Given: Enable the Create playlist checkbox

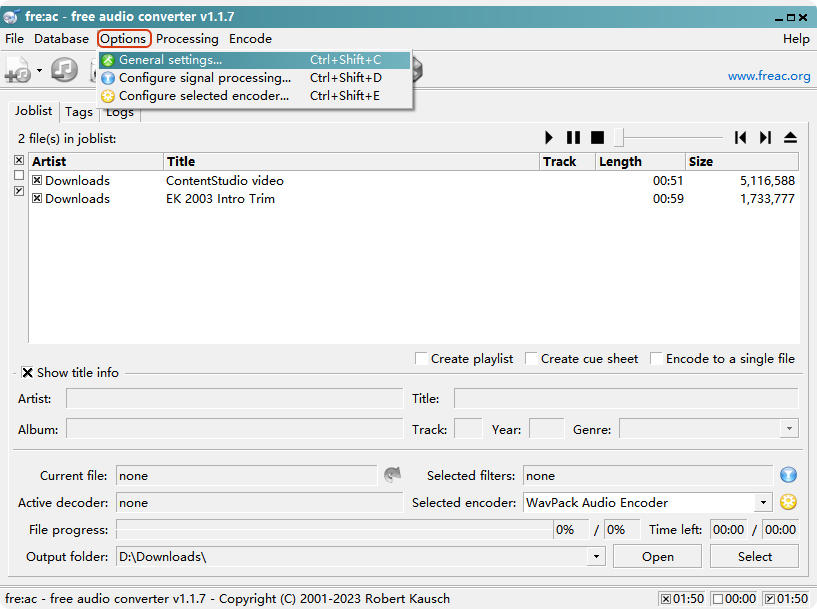Looking at the screenshot, I should pos(422,359).
